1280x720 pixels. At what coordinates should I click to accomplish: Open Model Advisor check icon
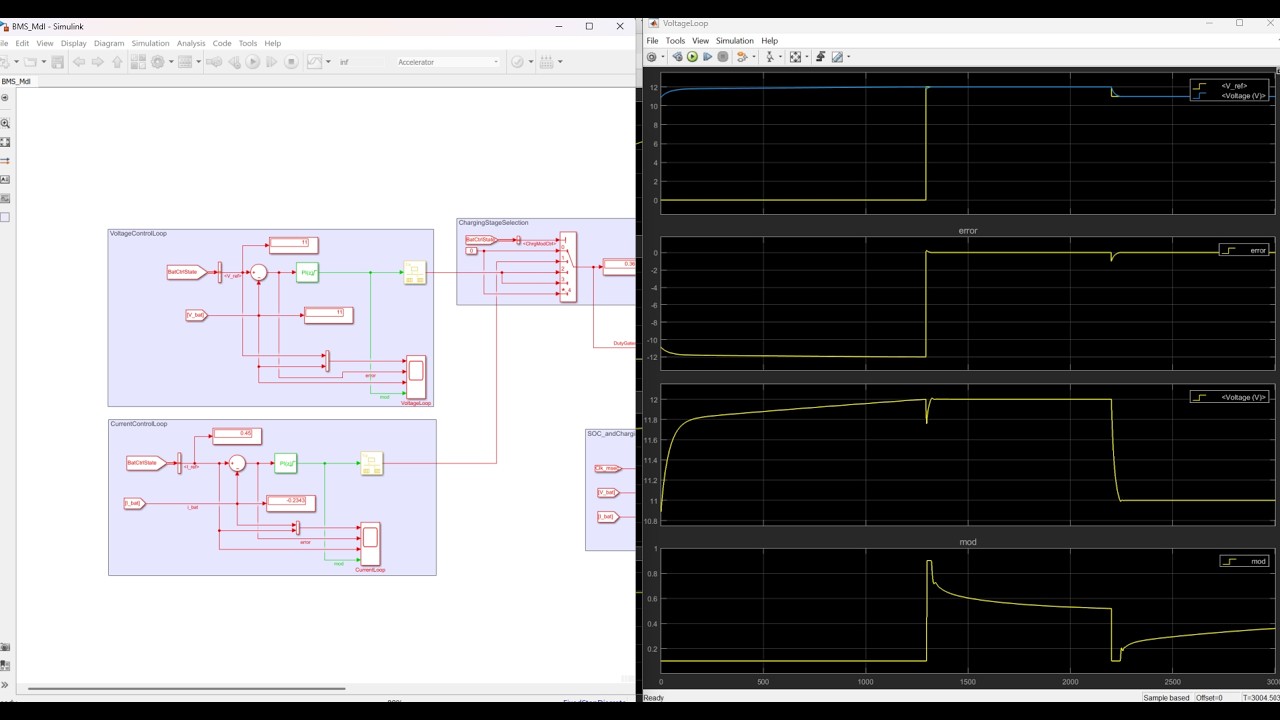pyautogui.click(x=517, y=62)
